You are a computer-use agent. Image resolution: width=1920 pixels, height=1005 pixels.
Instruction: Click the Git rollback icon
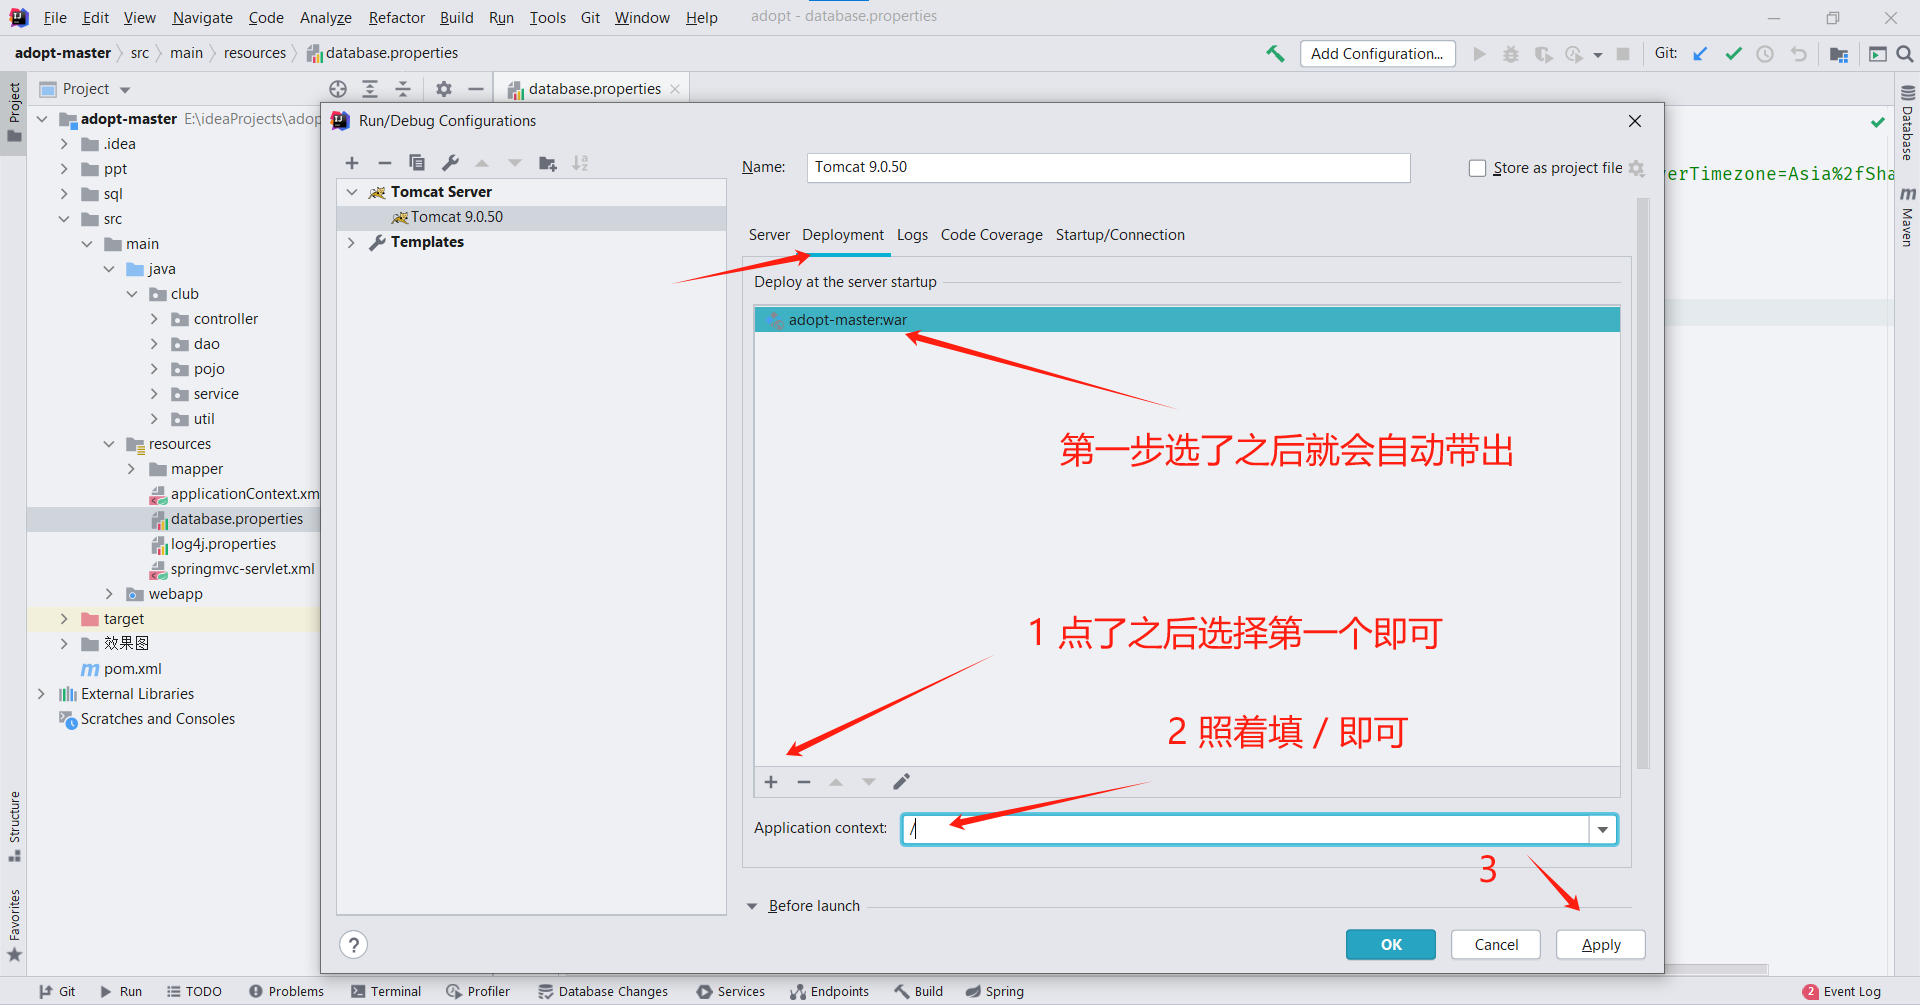click(x=1799, y=54)
